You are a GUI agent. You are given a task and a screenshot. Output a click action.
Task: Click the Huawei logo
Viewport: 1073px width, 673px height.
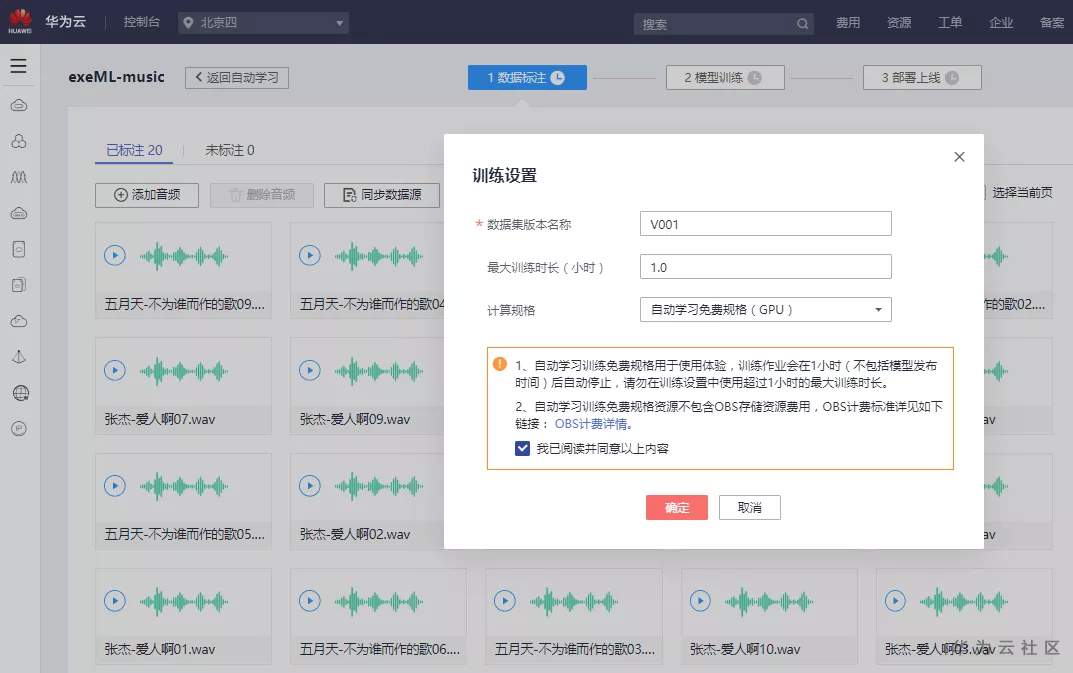coord(20,21)
